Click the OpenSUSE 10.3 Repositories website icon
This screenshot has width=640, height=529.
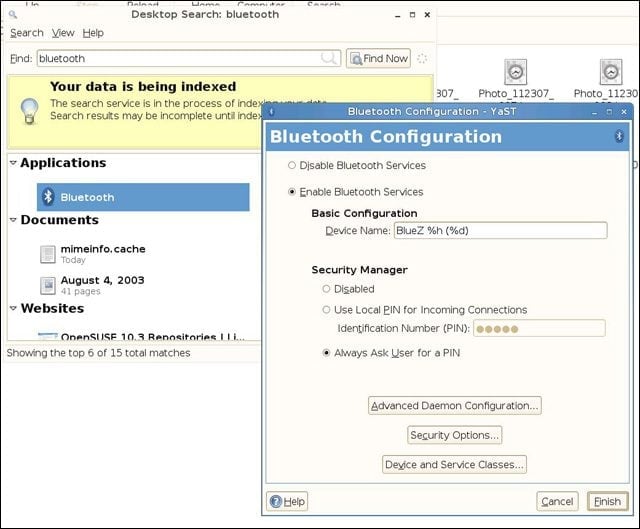48,336
